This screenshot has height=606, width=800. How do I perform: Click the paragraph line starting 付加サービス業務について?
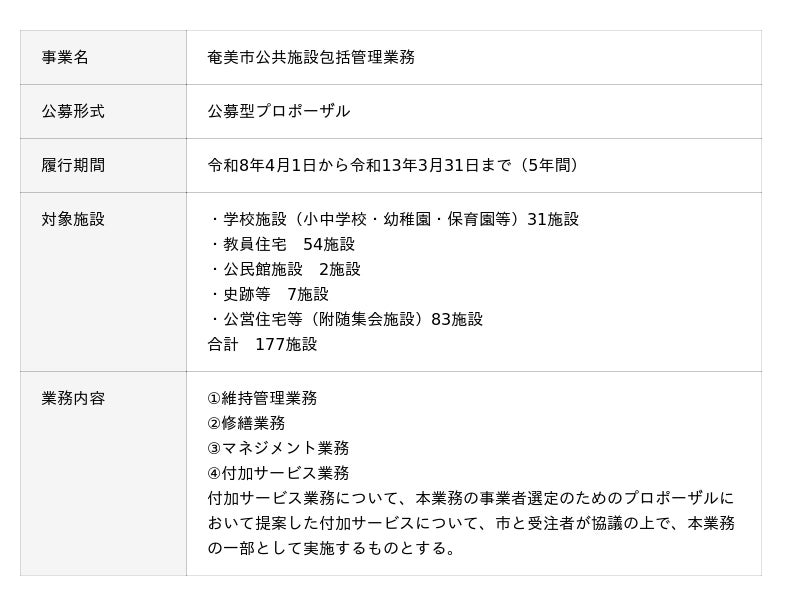coord(470,498)
